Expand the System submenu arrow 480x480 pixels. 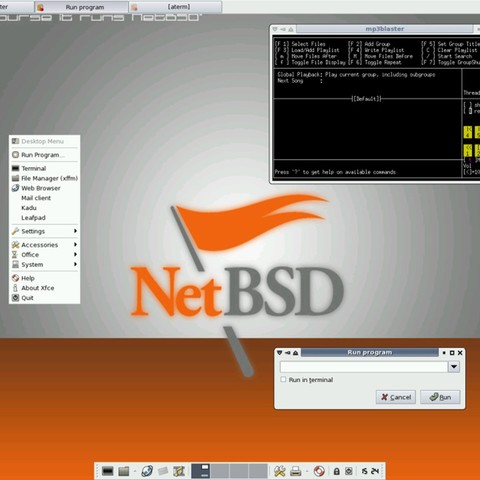75,264
